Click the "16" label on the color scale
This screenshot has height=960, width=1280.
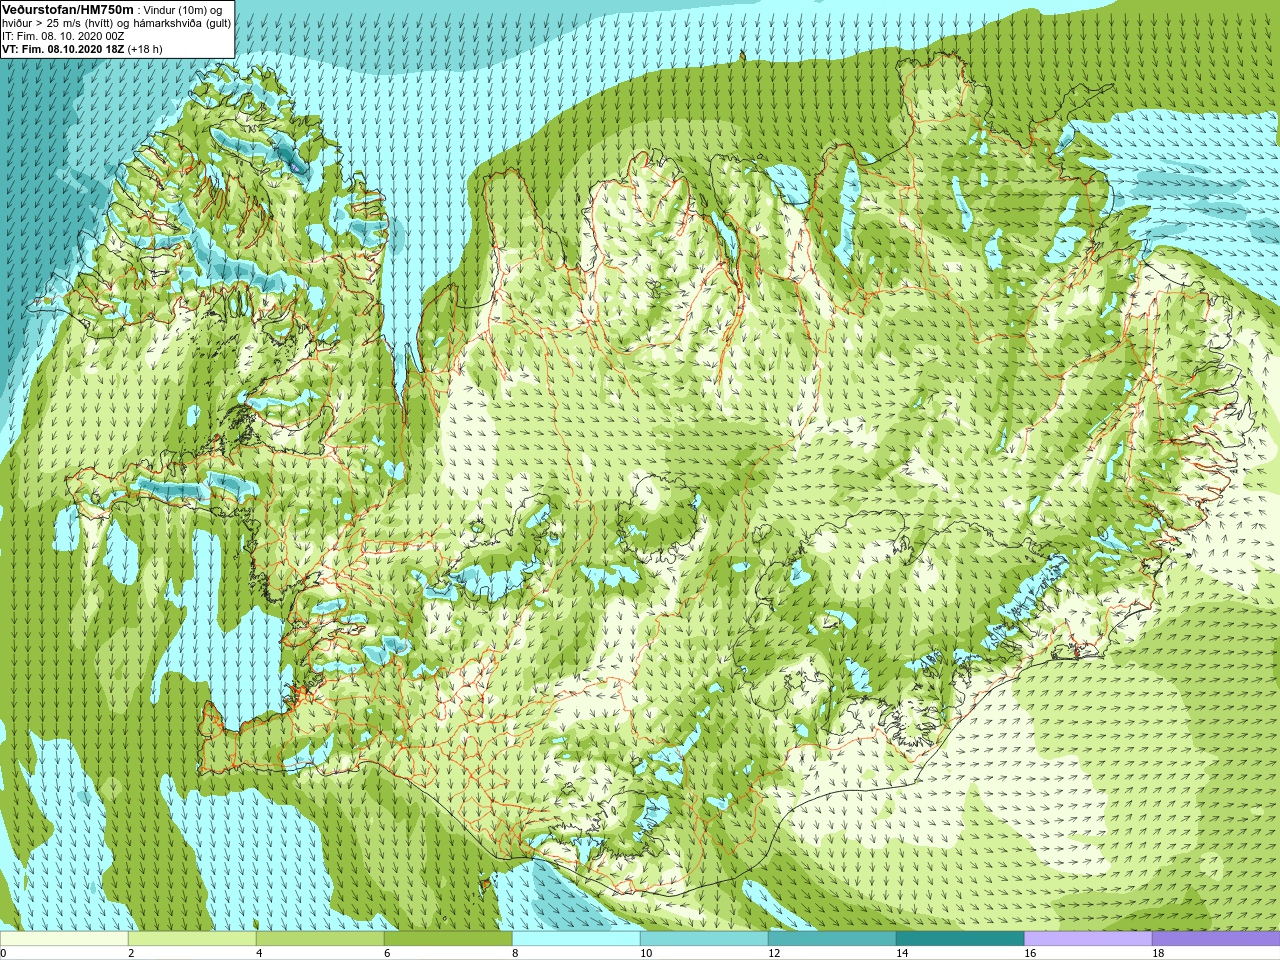click(x=1030, y=953)
